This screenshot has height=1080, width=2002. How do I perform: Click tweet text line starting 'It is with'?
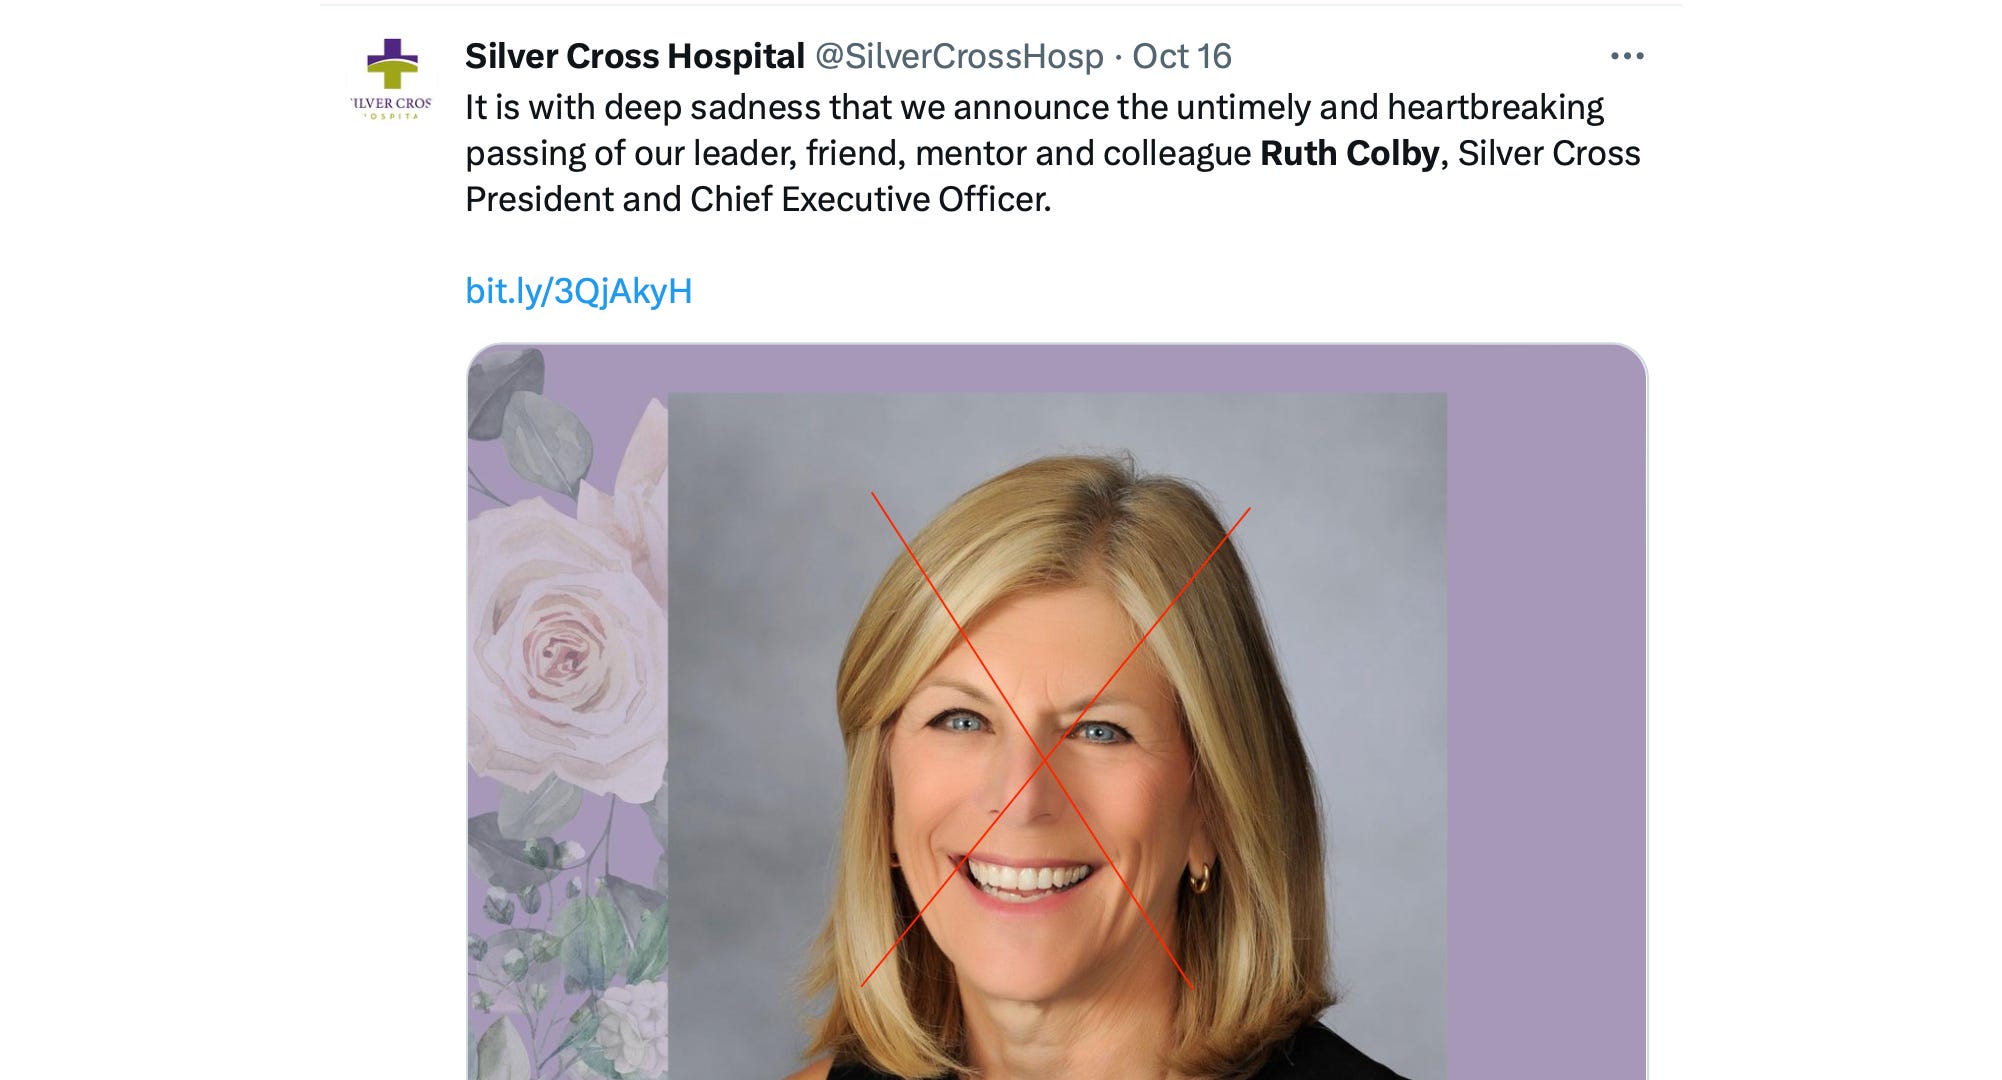[x=1033, y=107]
